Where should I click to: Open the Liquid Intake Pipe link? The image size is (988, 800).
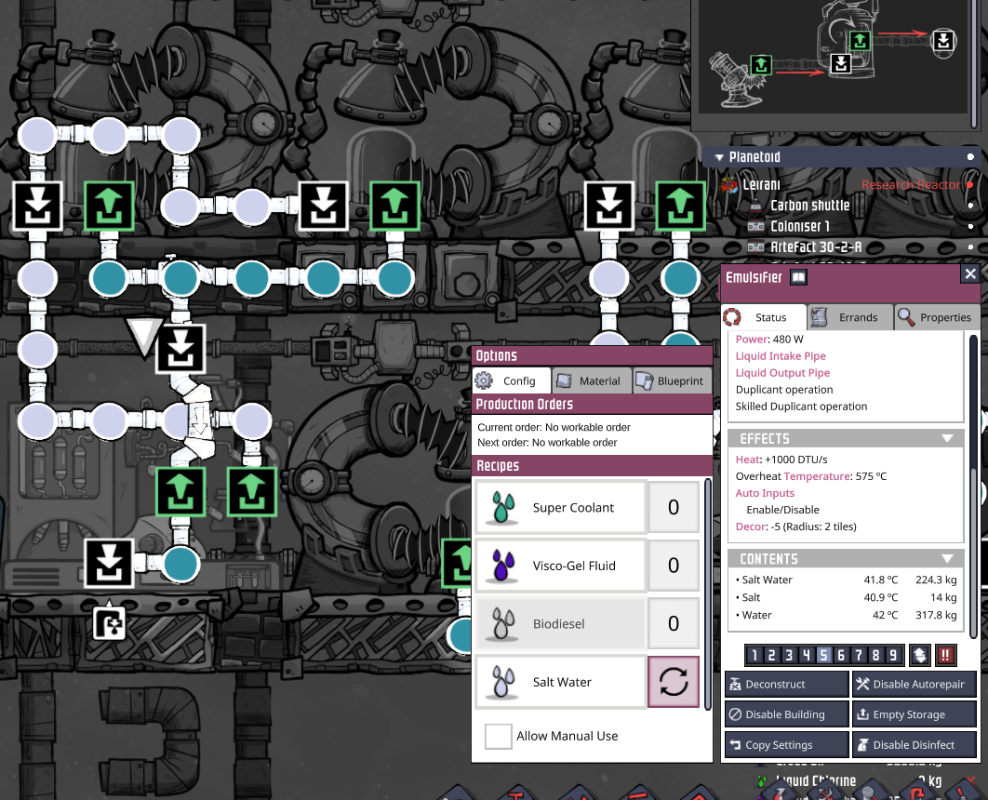[x=780, y=356]
